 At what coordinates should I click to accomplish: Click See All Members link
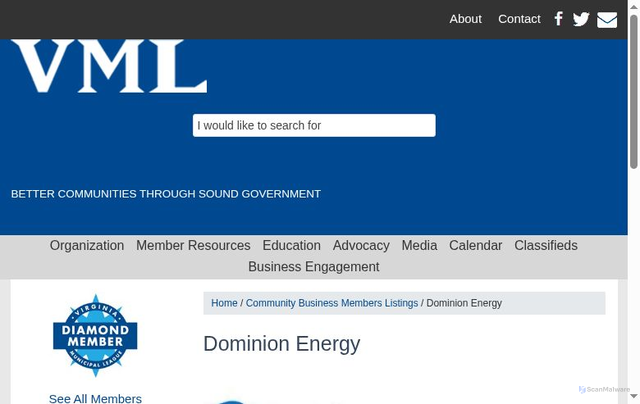pyautogui.click(x=95, y=399)
